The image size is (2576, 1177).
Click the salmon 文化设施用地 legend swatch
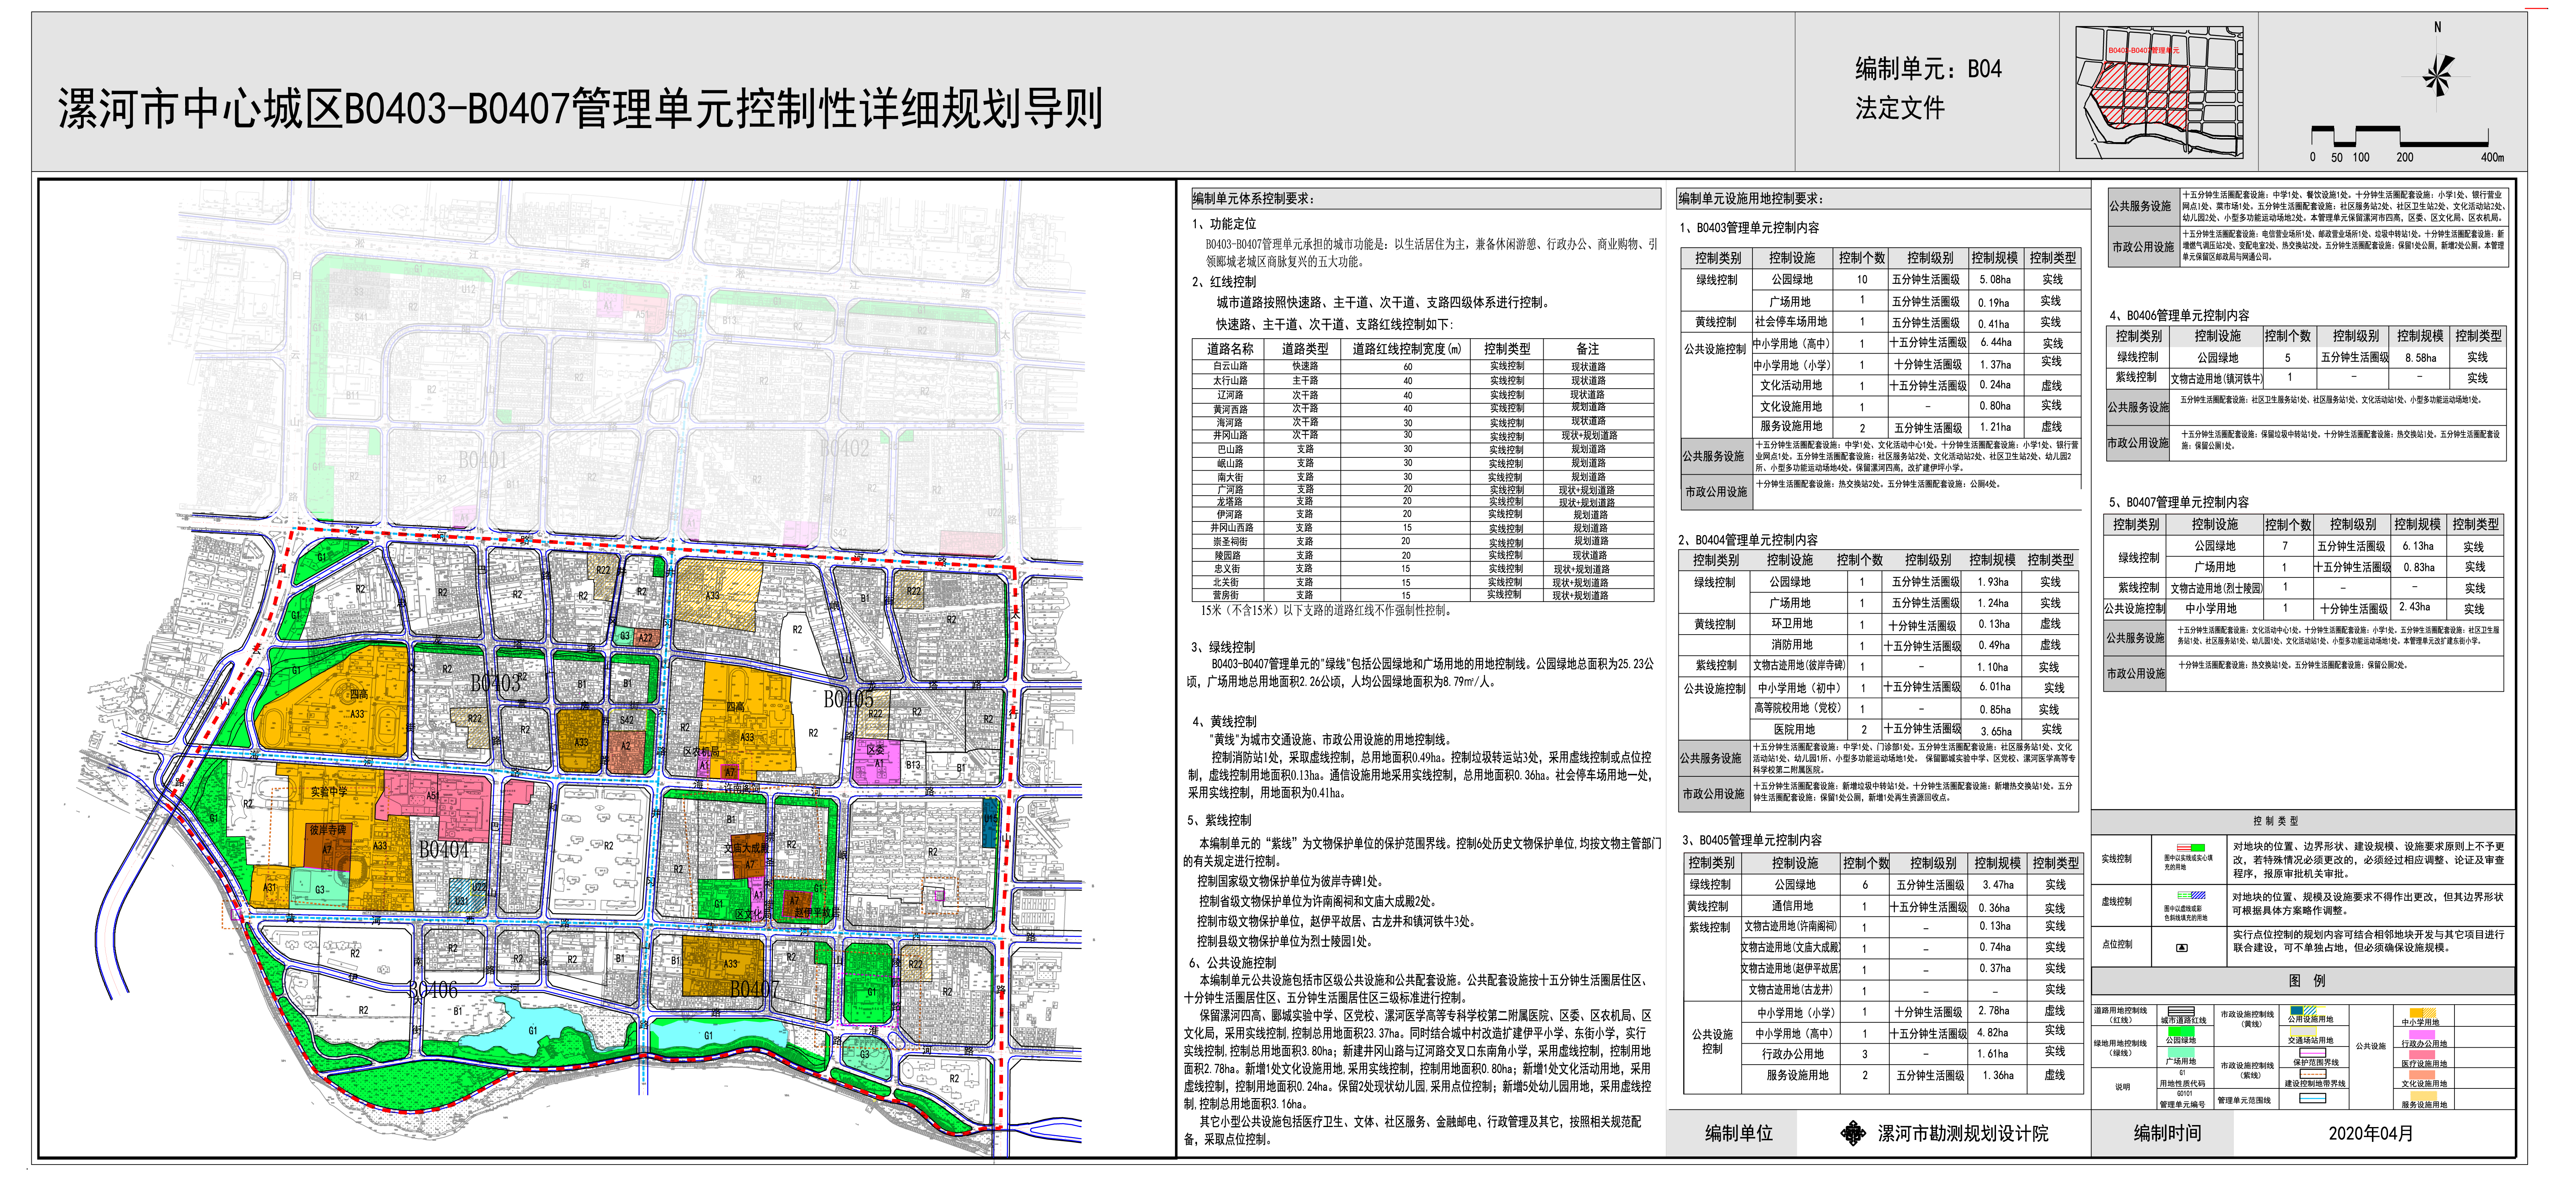tap(2422, 1075)
